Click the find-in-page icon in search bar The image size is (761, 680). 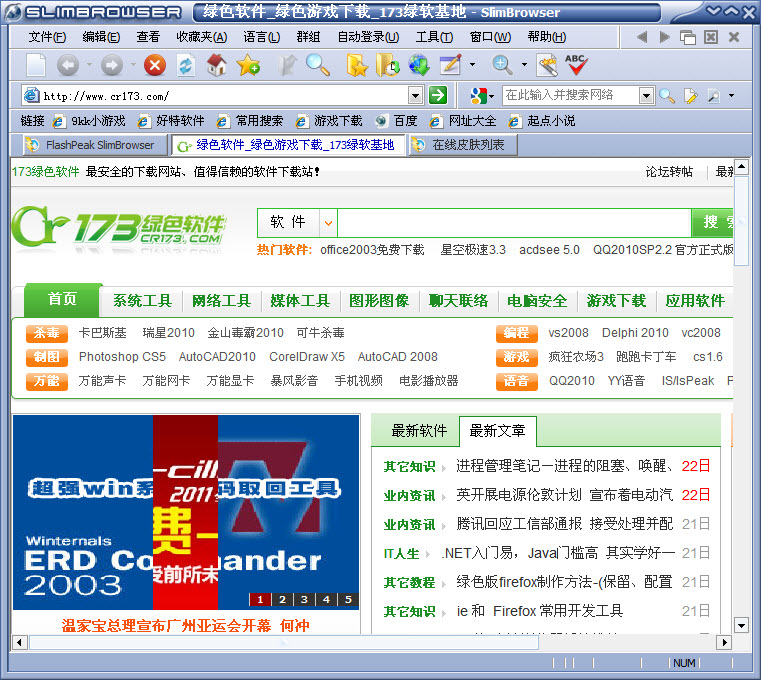[713, 96]
